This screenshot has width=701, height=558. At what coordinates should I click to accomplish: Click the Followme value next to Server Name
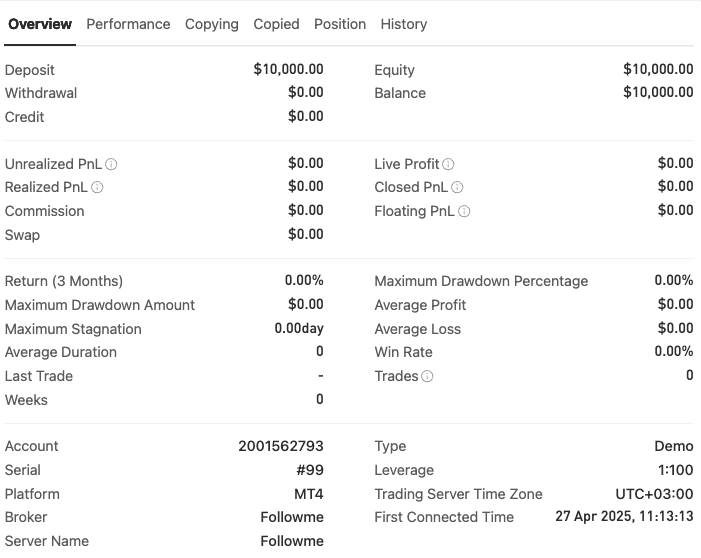click(292, 541)
